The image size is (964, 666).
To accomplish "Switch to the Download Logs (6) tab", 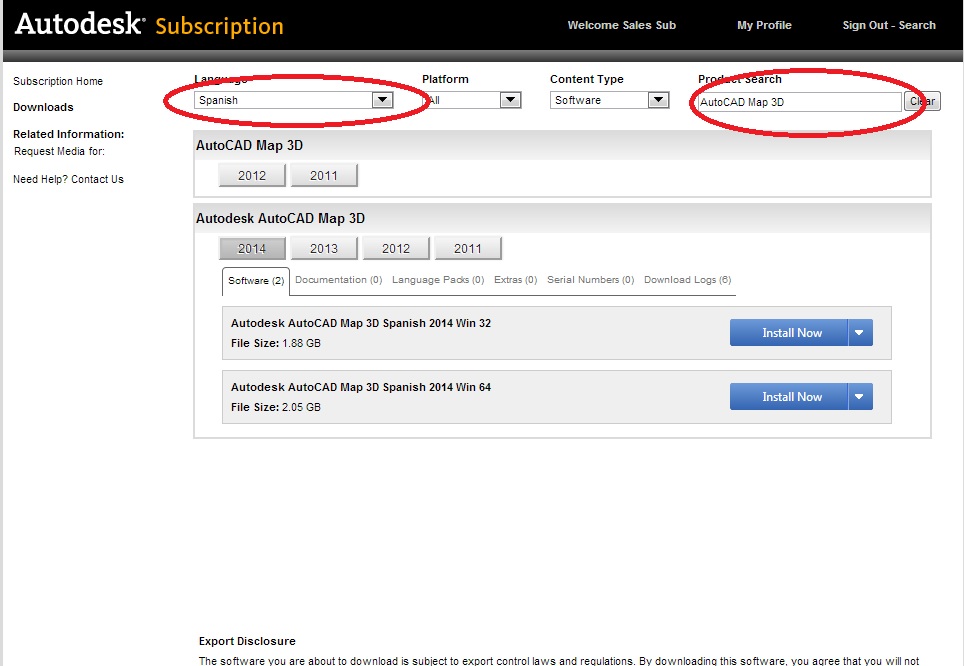I will pos(688,280).
